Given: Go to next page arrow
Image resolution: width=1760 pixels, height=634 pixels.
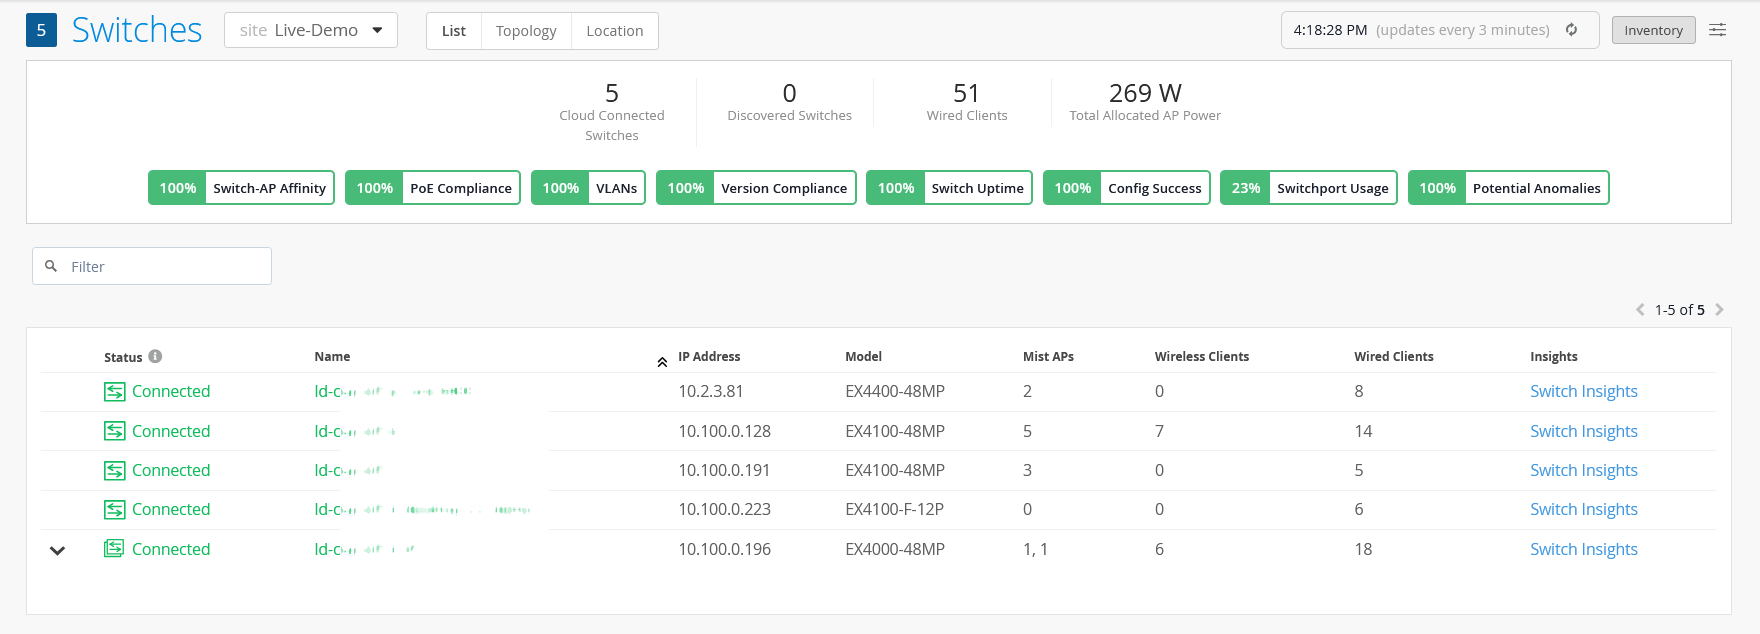Looking at the screenshot, I should (x=1719, y=310).
